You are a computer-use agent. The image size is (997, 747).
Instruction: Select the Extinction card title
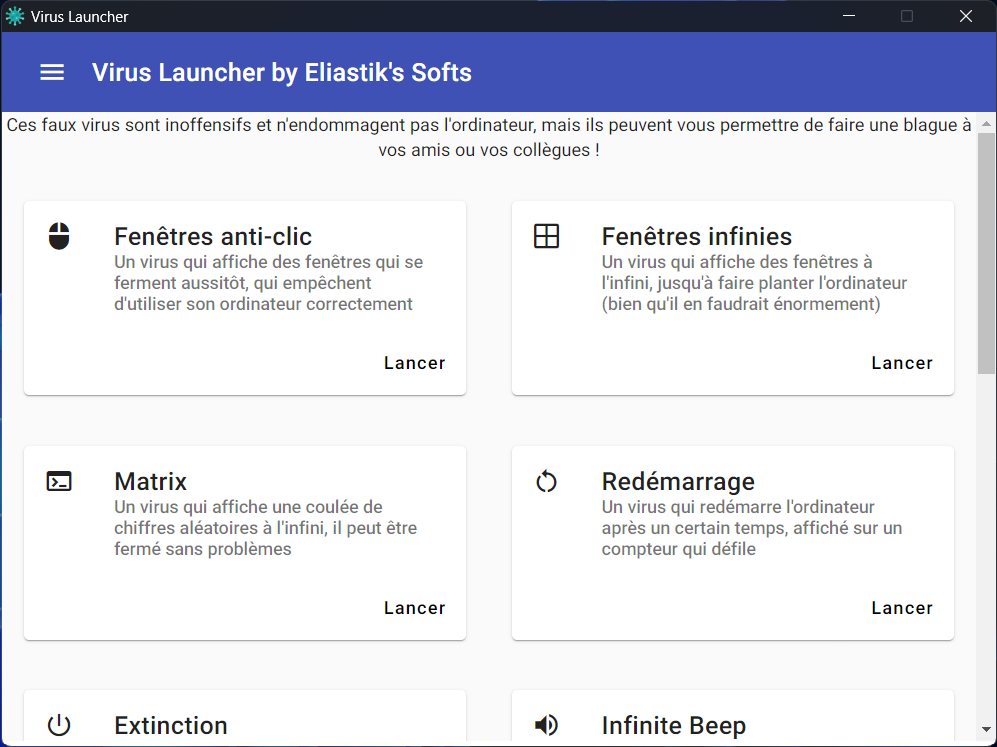click(171, 725)
